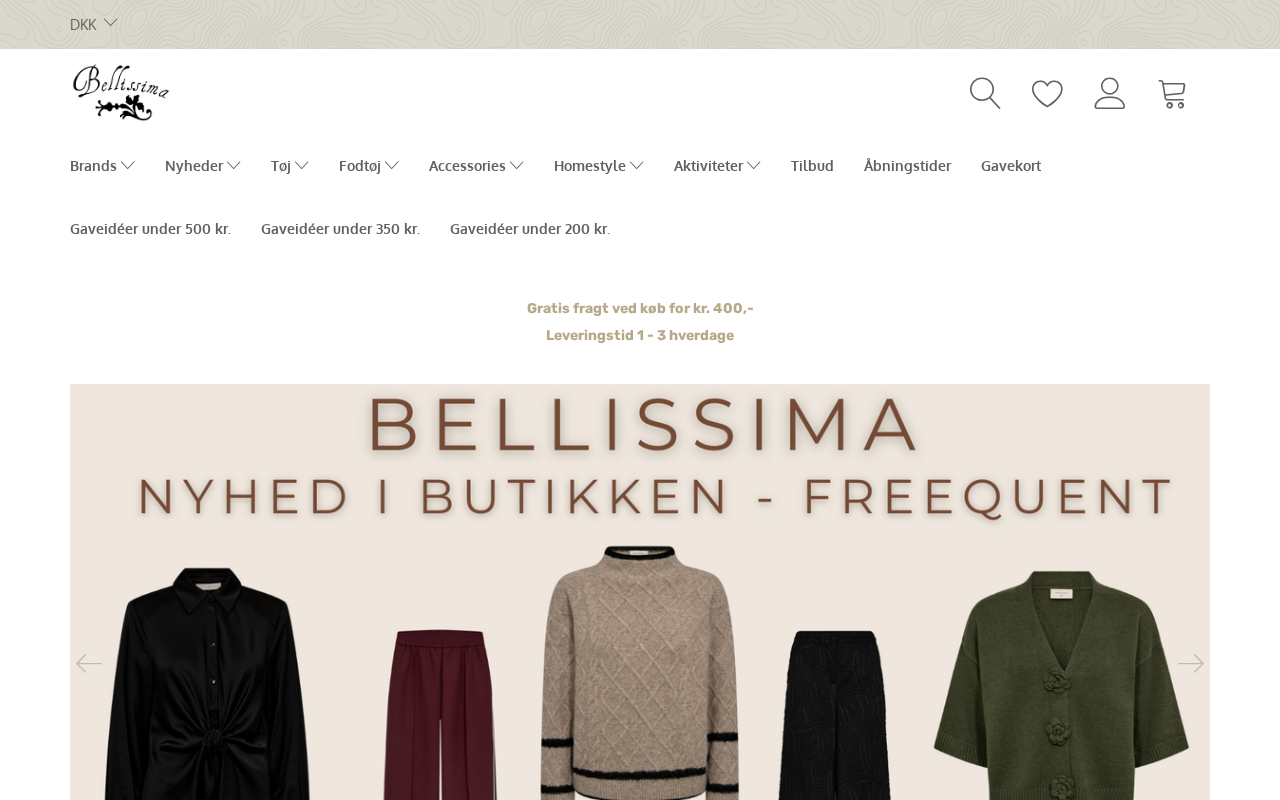Expand the Accessories menu
This screenshot has width=1280, height=800.
click(476, 166)
